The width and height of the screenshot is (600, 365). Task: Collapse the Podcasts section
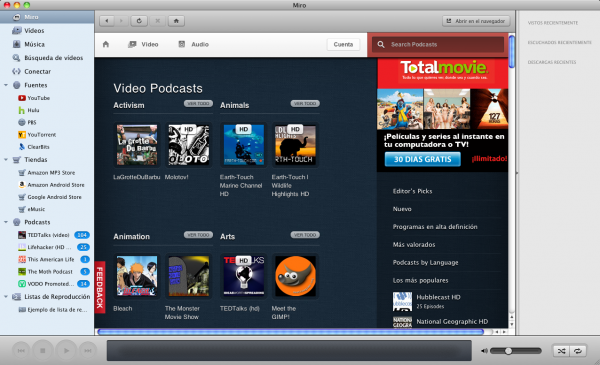[x=6, y=222]
